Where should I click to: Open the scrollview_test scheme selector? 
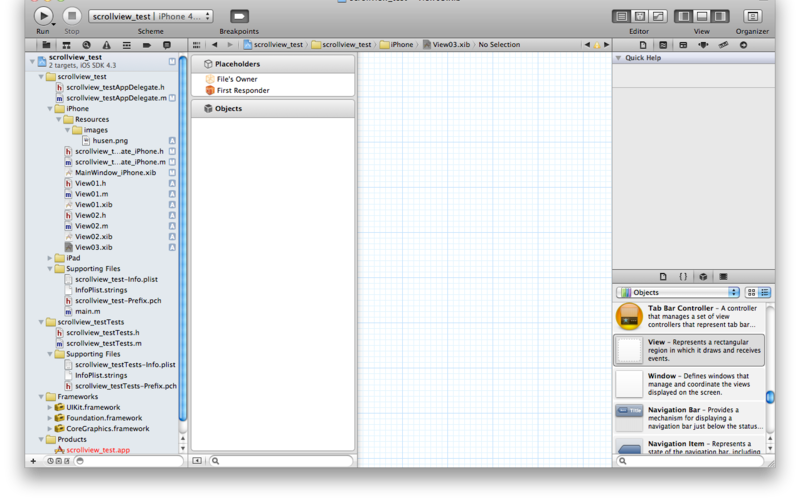pos(151,16)
